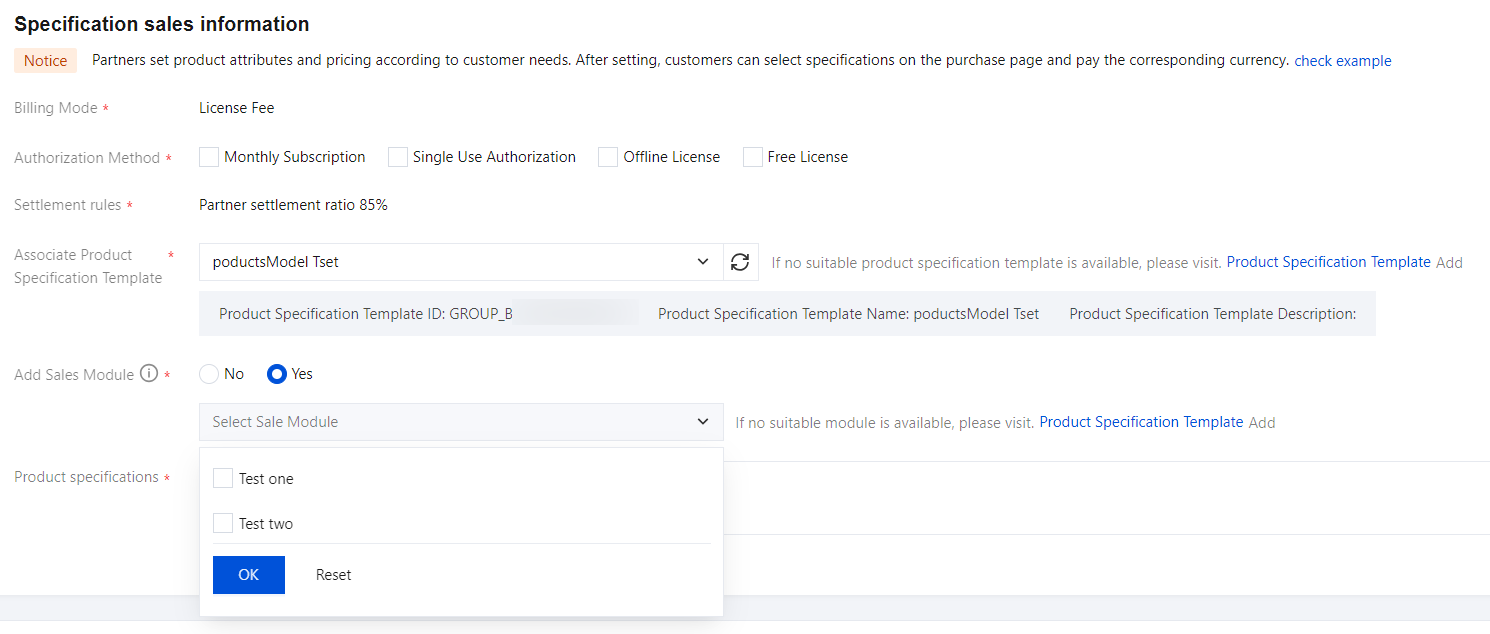Check the Monthly Subscription checkbox

(208, 156)
